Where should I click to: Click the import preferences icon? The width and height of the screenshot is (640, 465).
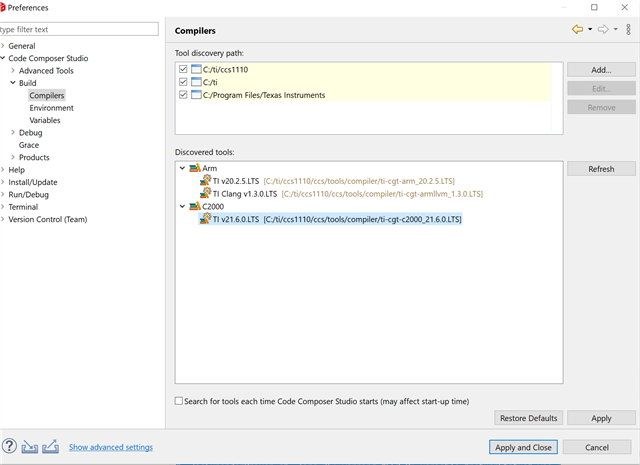coord(30,447)
